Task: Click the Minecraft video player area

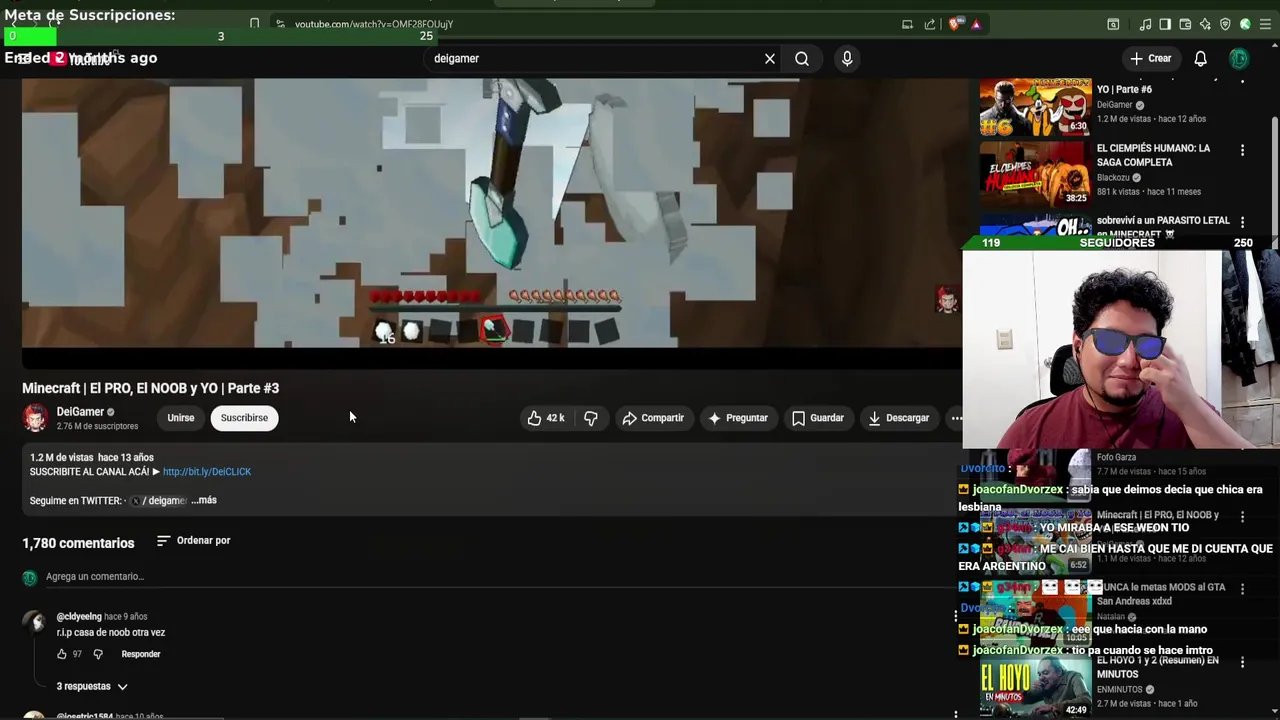Action: 490,213
